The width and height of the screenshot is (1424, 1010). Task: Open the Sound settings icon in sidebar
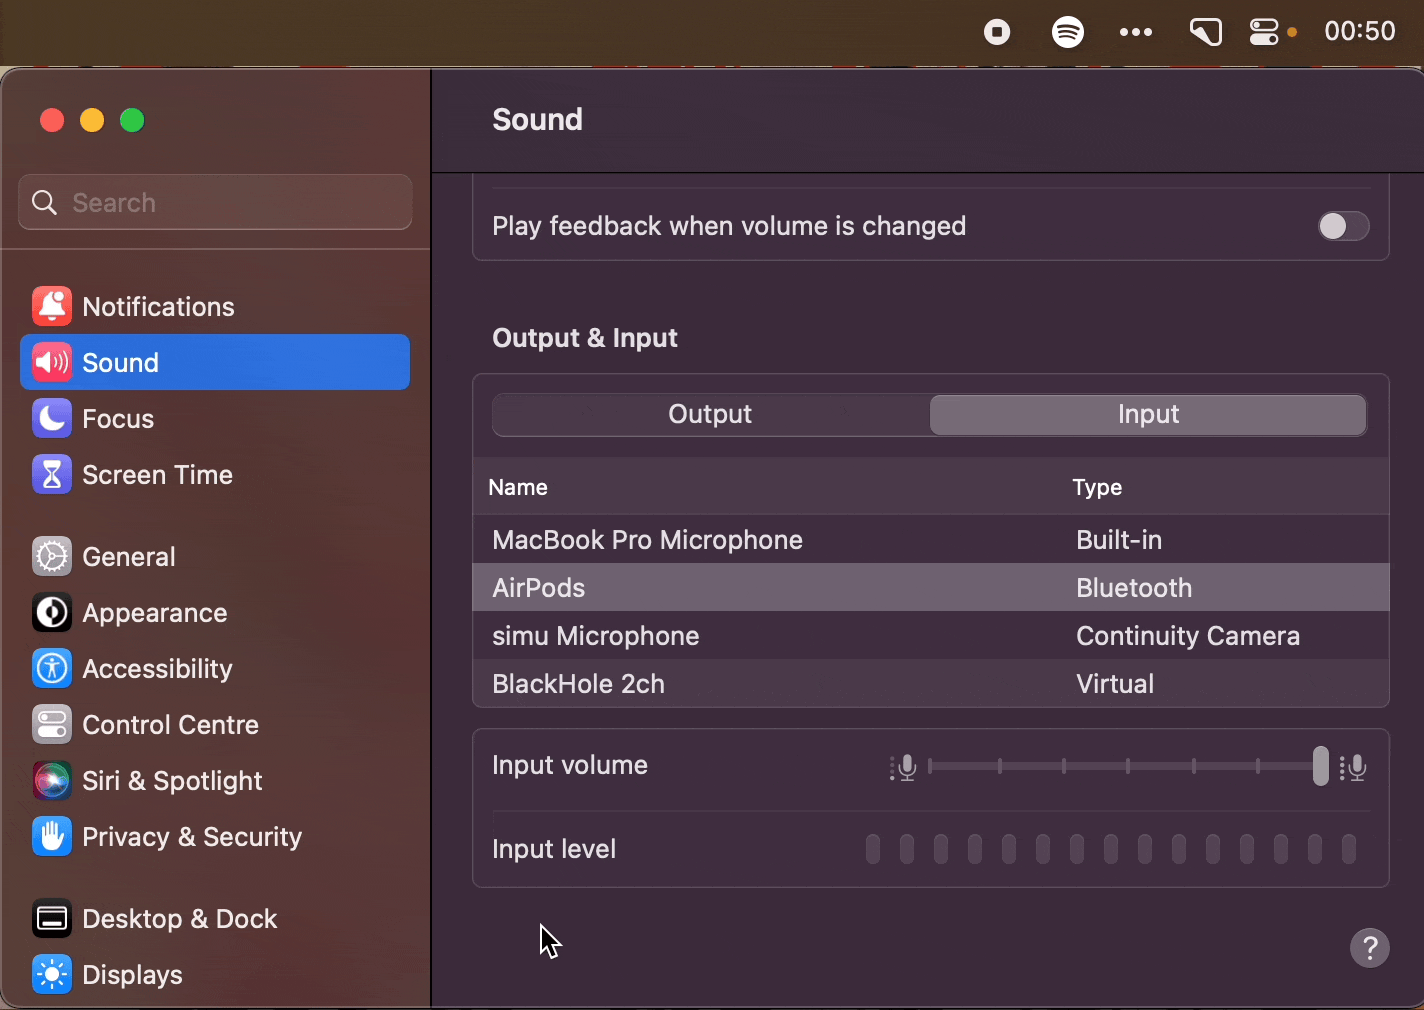(x=51, y=362)
